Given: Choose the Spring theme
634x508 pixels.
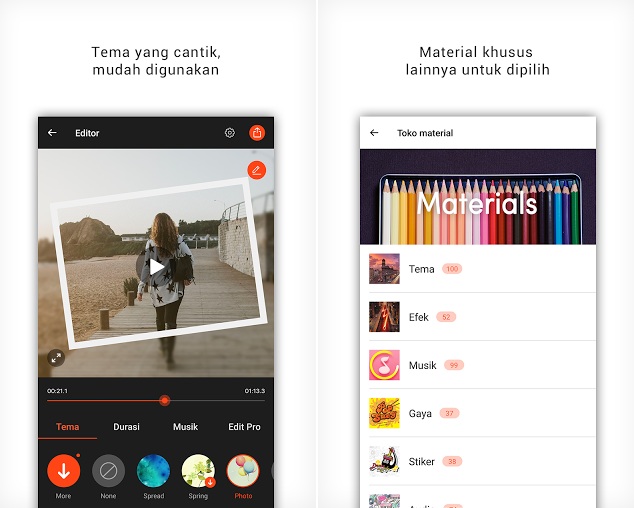Looking at the screenshot, I should (198, 471).
